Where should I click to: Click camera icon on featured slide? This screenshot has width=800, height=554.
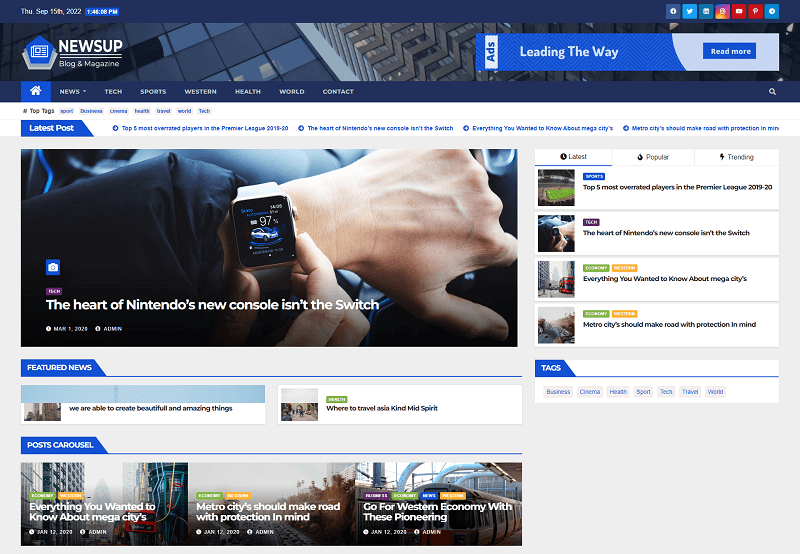tap(53, 267)
